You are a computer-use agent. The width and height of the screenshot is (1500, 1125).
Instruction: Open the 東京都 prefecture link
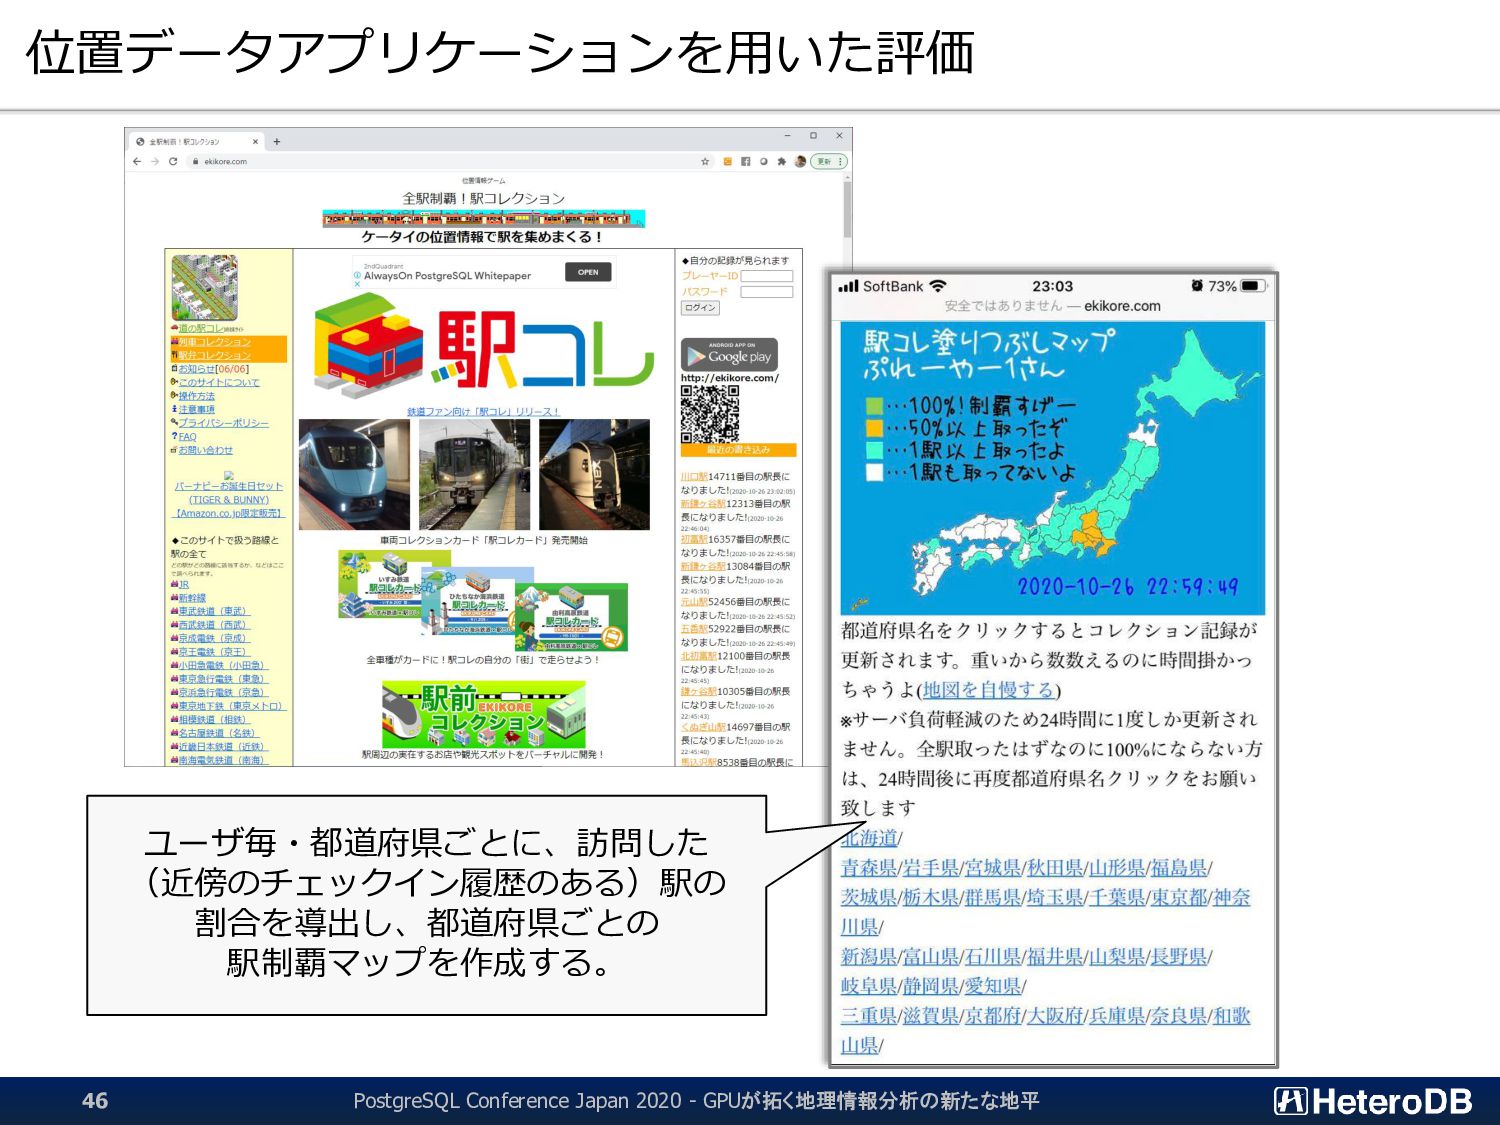1178,897
